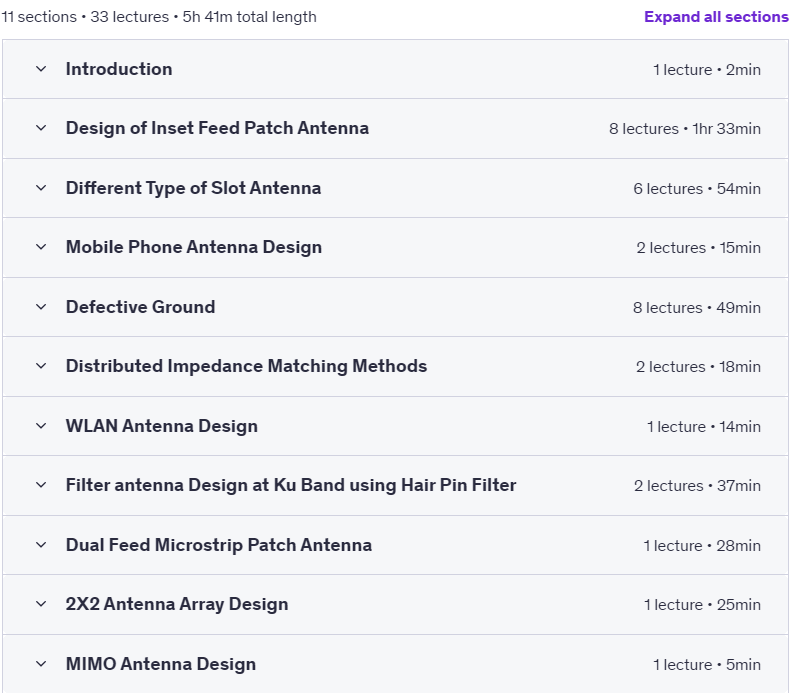Click chevron icon beside Defective Ground
The width and height of the screenshot is (792, 693).
[41, 307]
